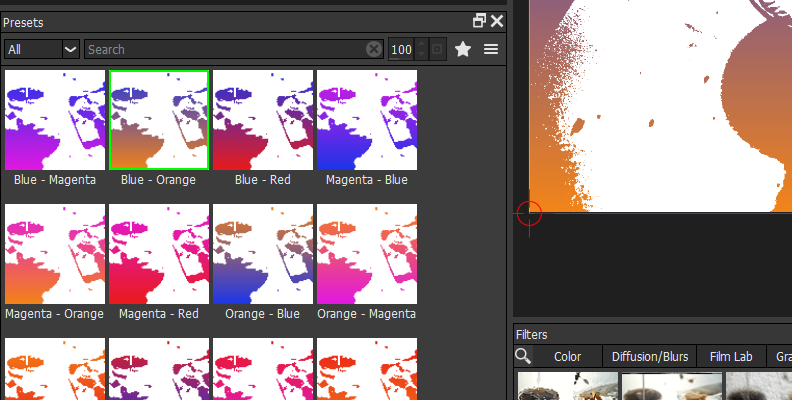This screenshot has height=400, width=792.
Task: Open the Filters search magnifier
Action: [x=523, y=356]
